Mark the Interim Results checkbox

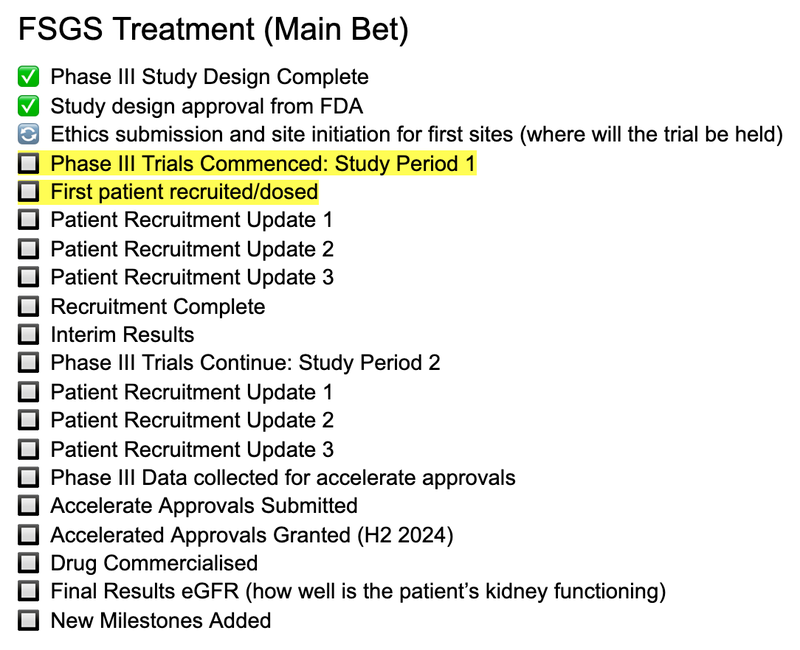click(28, 335)
